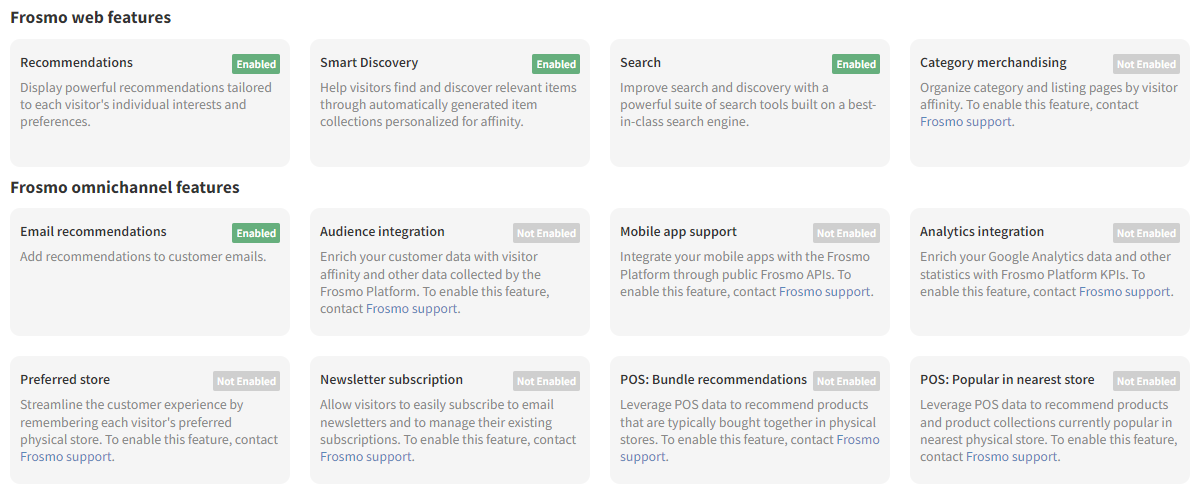1200x494 pixels.
Task: Open Frosmo support link in Audience integration
Action: (411, 309)
